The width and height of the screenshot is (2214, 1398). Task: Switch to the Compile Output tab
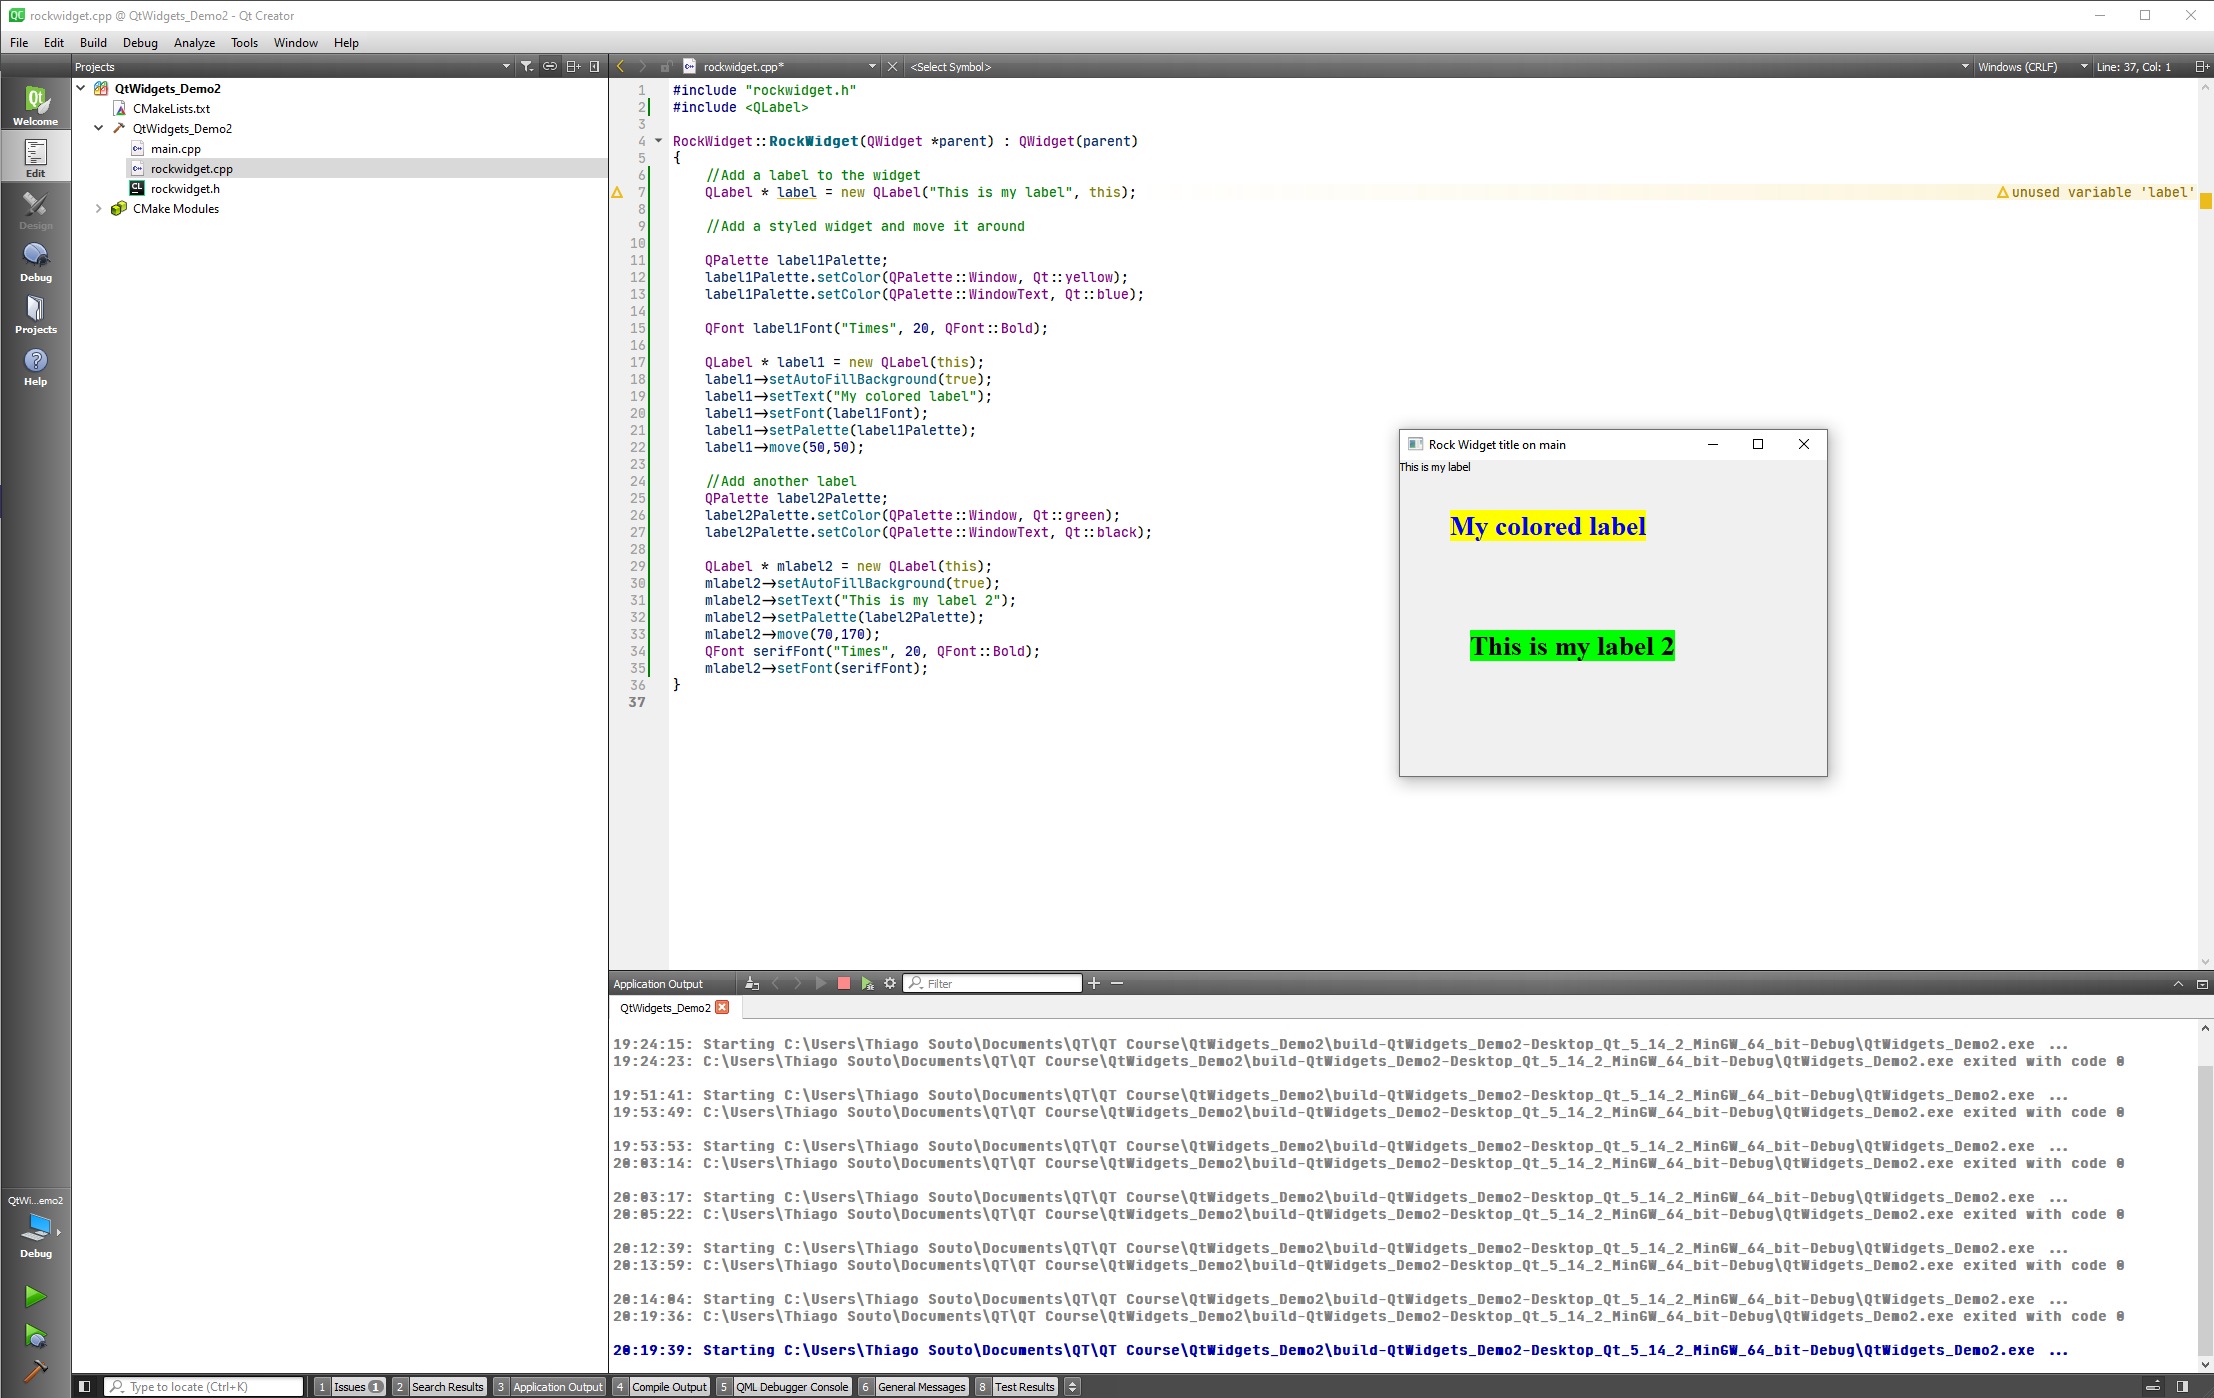pos(668,1385)
